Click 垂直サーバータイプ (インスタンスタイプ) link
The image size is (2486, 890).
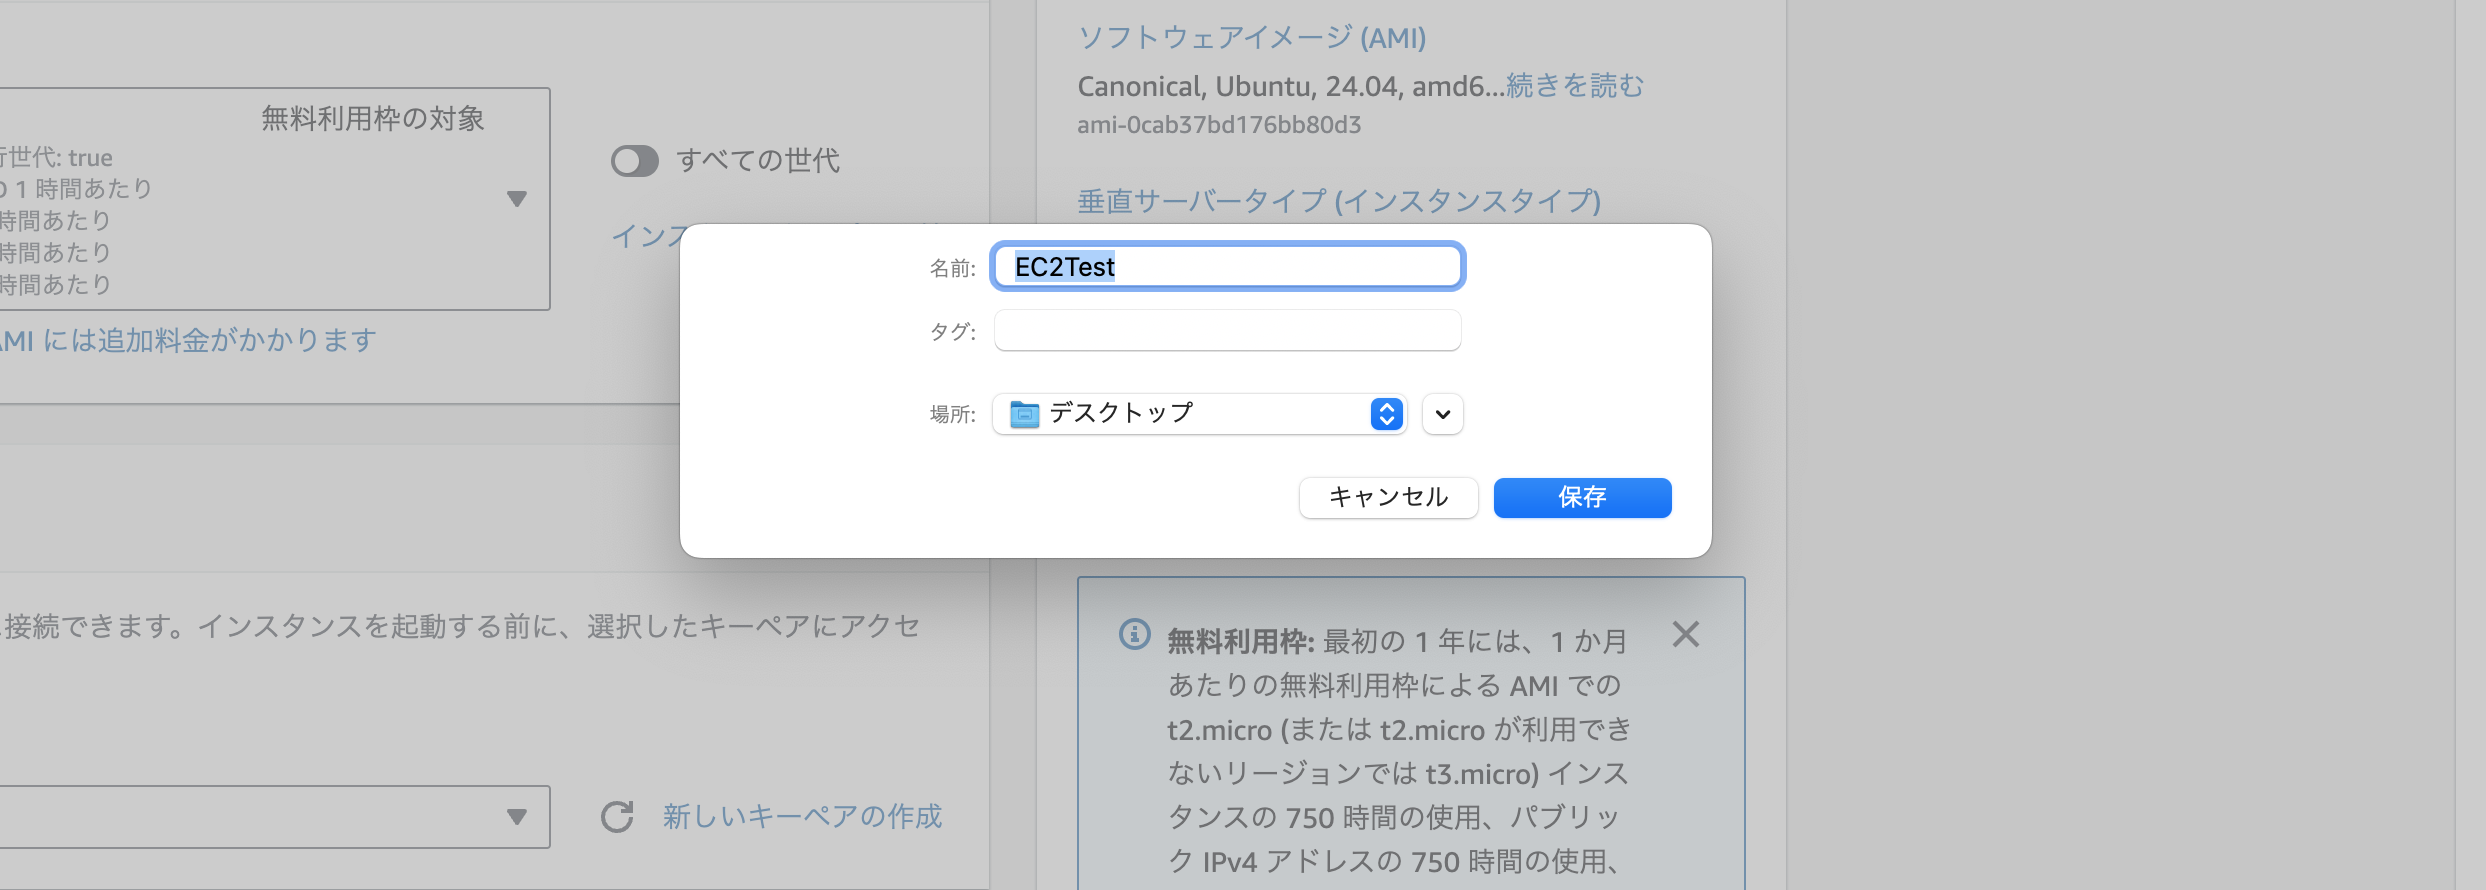1339,201
